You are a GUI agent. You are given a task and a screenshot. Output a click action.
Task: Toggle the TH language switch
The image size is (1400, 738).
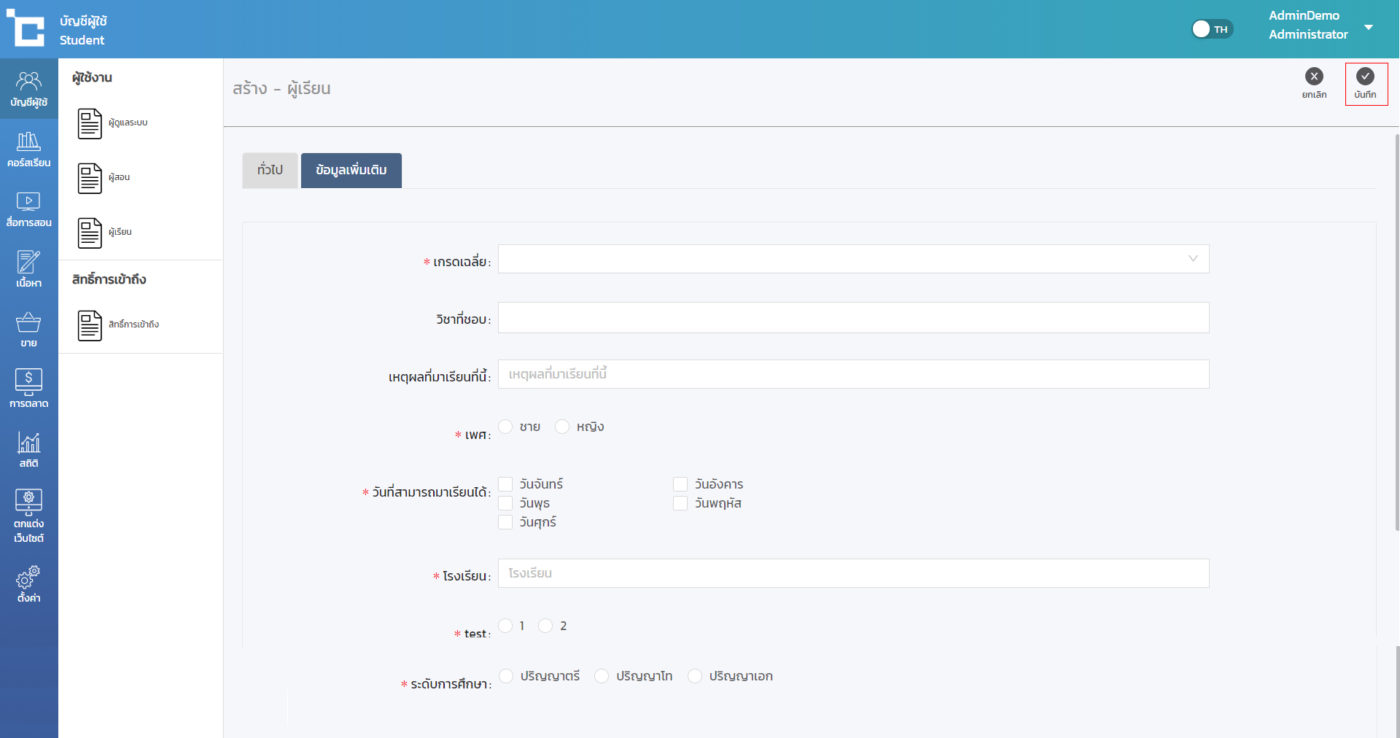pos(1212,29)
